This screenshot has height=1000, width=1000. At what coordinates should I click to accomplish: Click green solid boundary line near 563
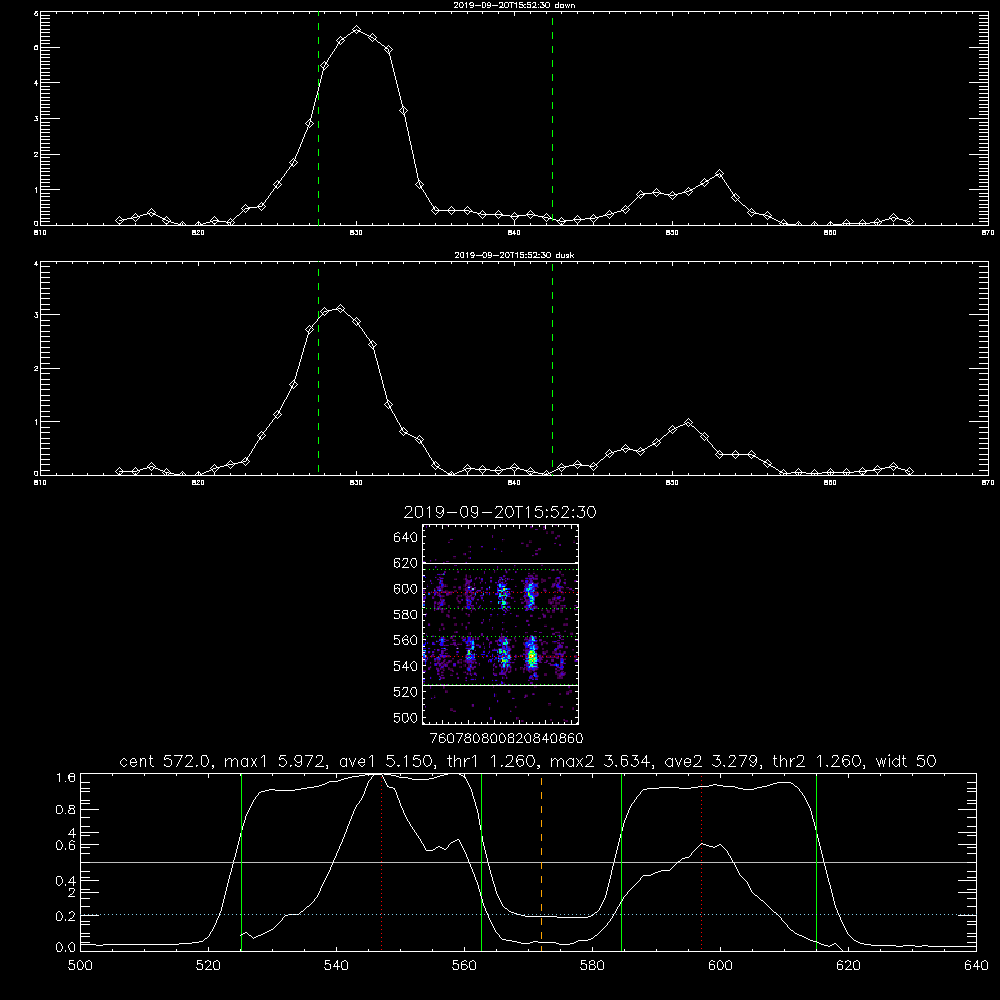pyautogui.click(x=482, y=861)
